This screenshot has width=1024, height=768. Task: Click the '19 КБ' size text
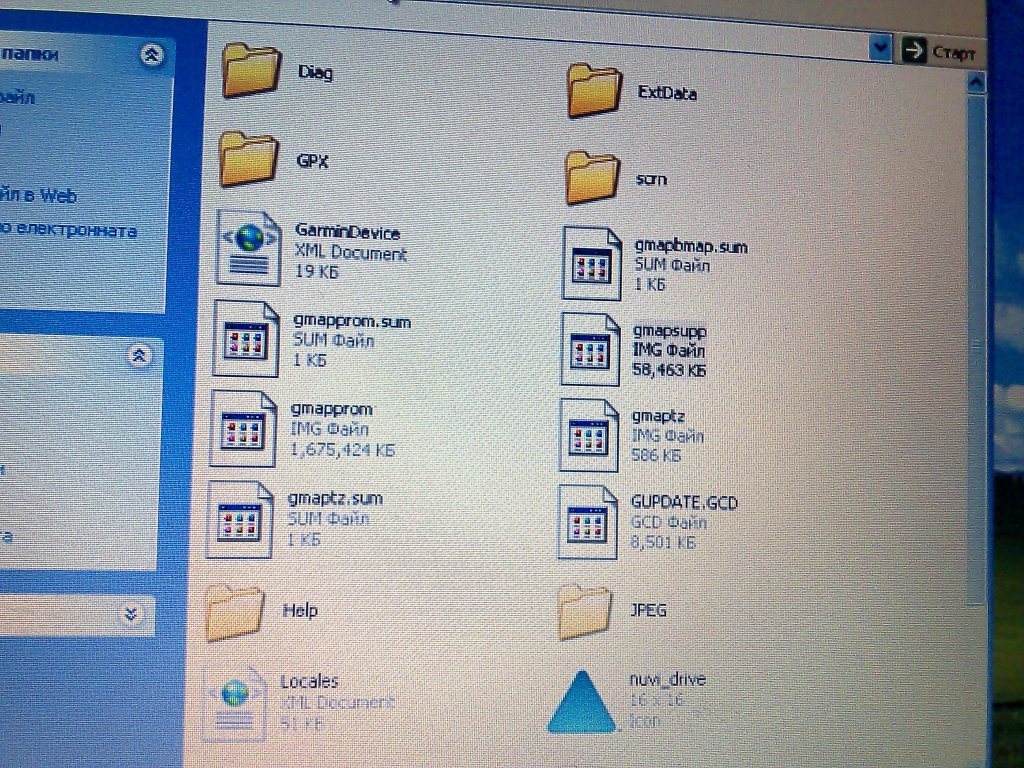(317, 271)
